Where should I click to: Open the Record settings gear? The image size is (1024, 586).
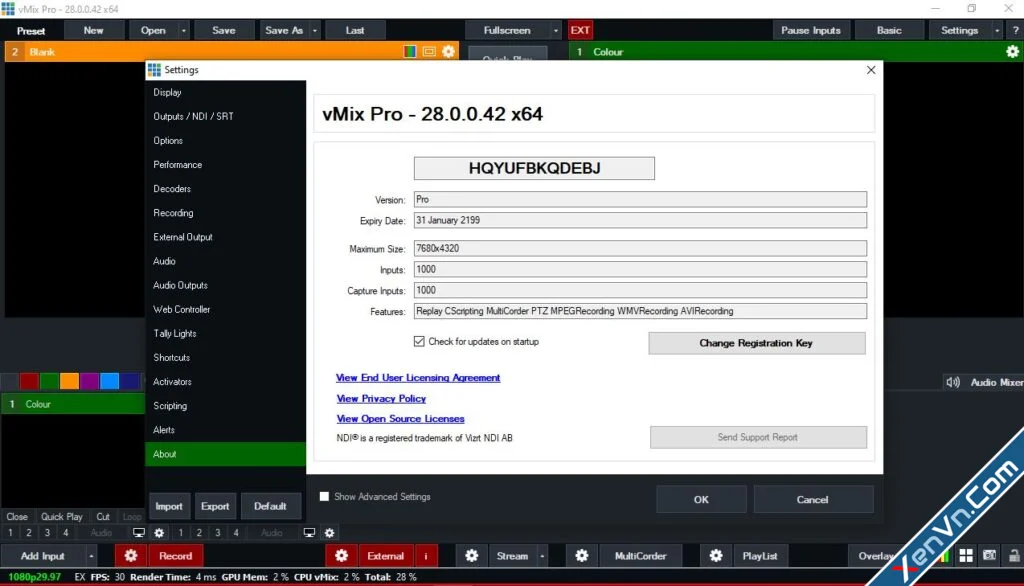131,556
